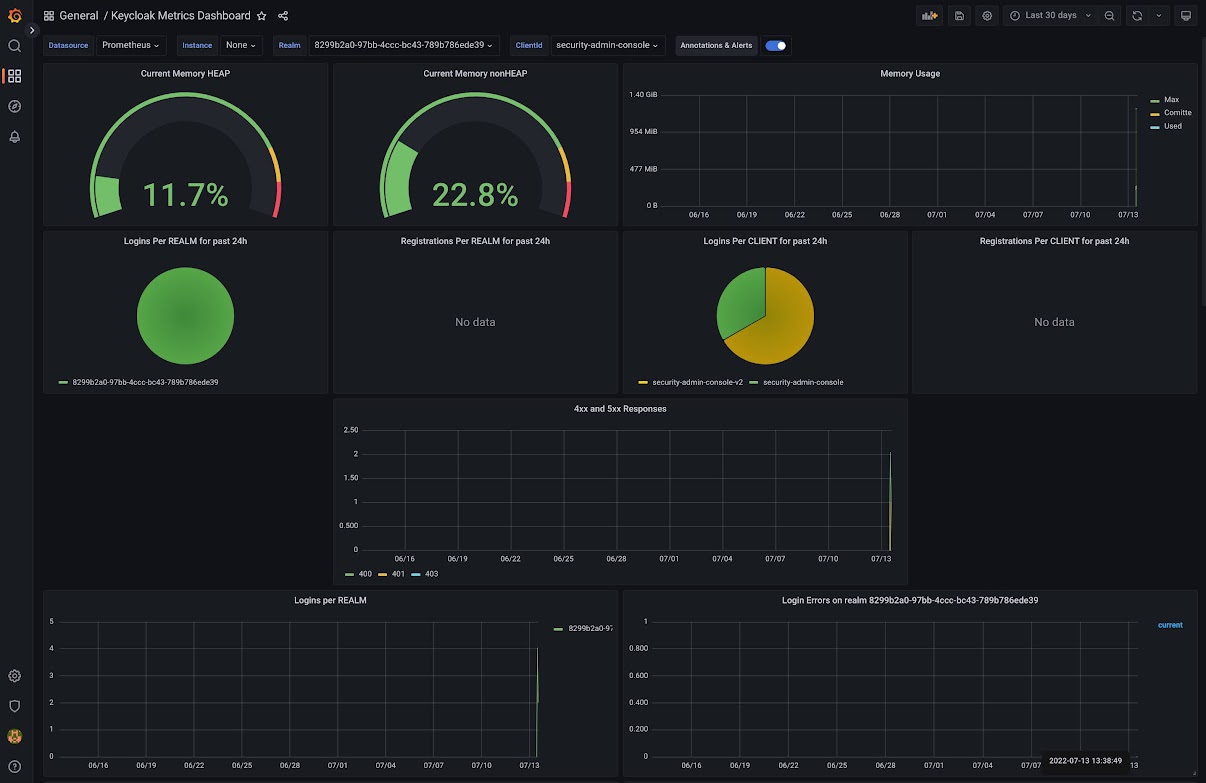Open dashboard settings gear in toolbar
Viewport: 1206px width, 783px height.
pyautogui.click(x=987, y=16)
